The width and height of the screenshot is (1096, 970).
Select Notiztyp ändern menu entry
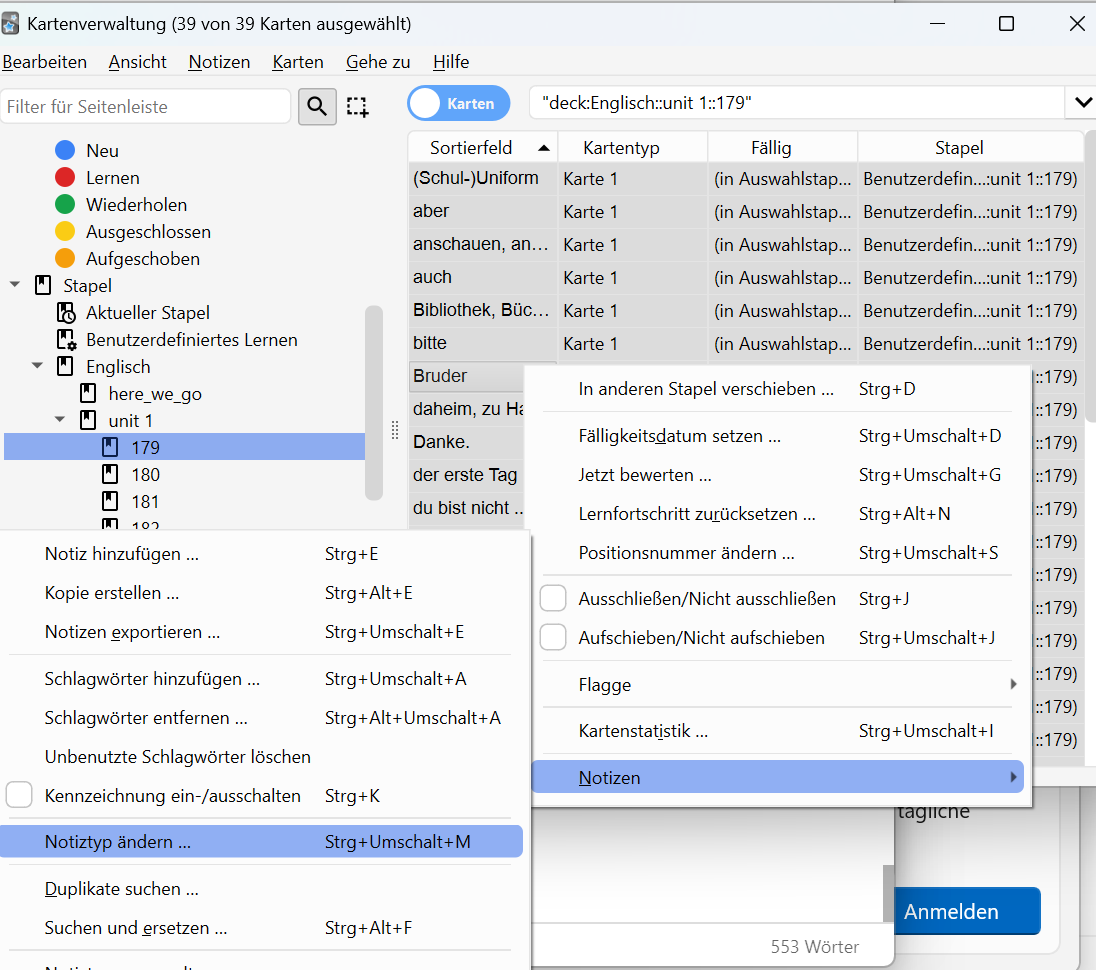click(261, 841)
